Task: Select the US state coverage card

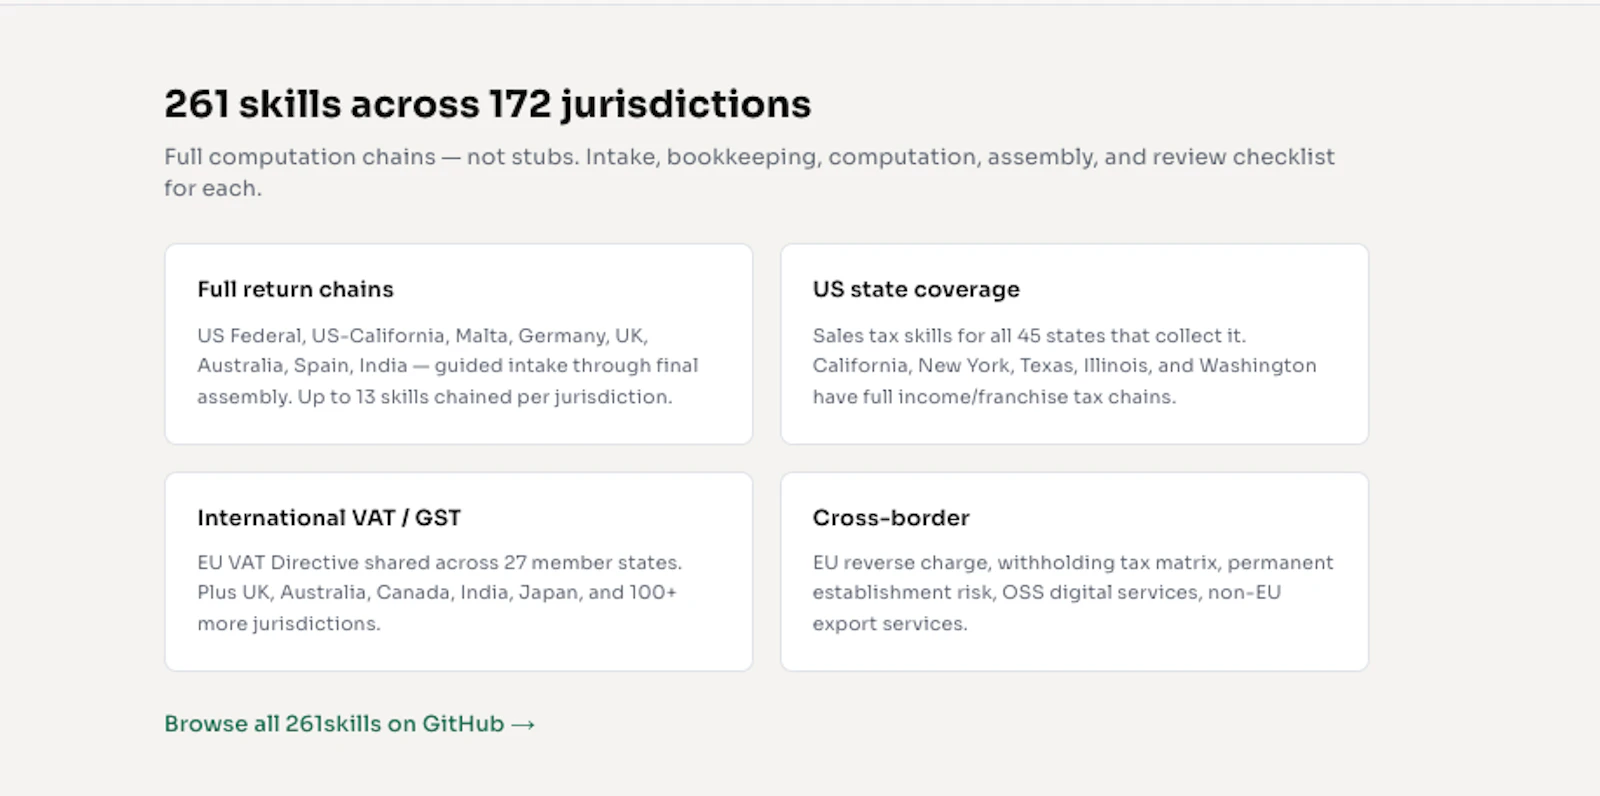Action: tap(1074, 344)
